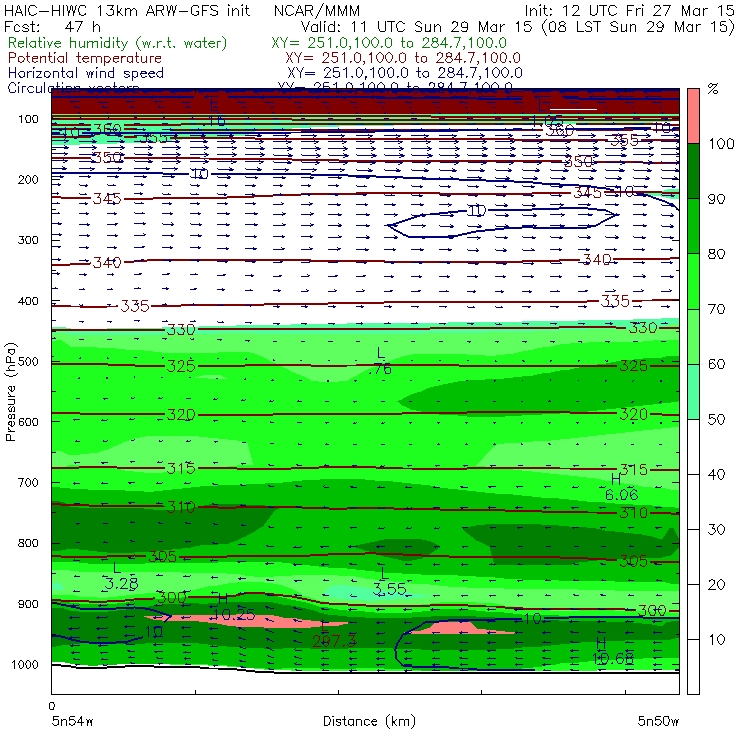Click the '5n50w' end location label
The width and height of the screenshot is (740, 740).
[x=658, y=721]
